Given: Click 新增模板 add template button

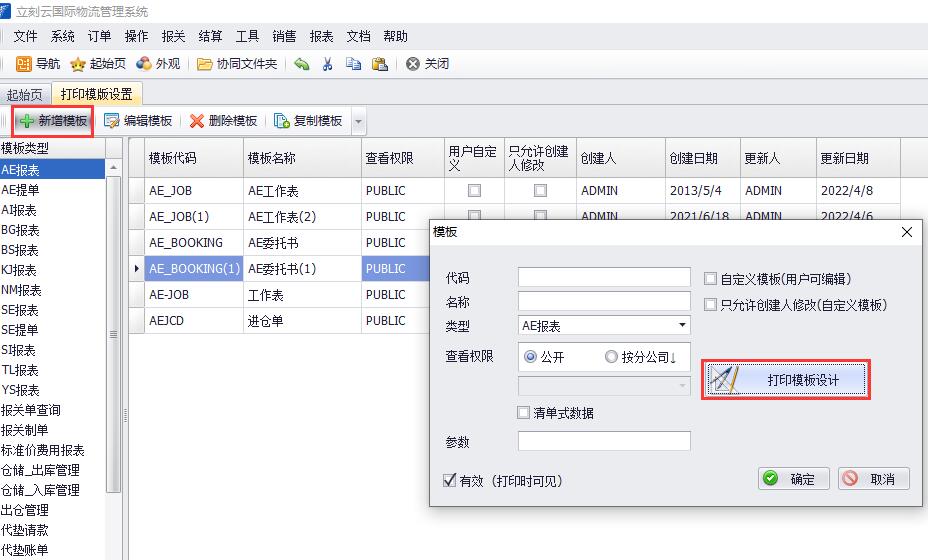Looking at the screenshot, I should tap(53, 121).
